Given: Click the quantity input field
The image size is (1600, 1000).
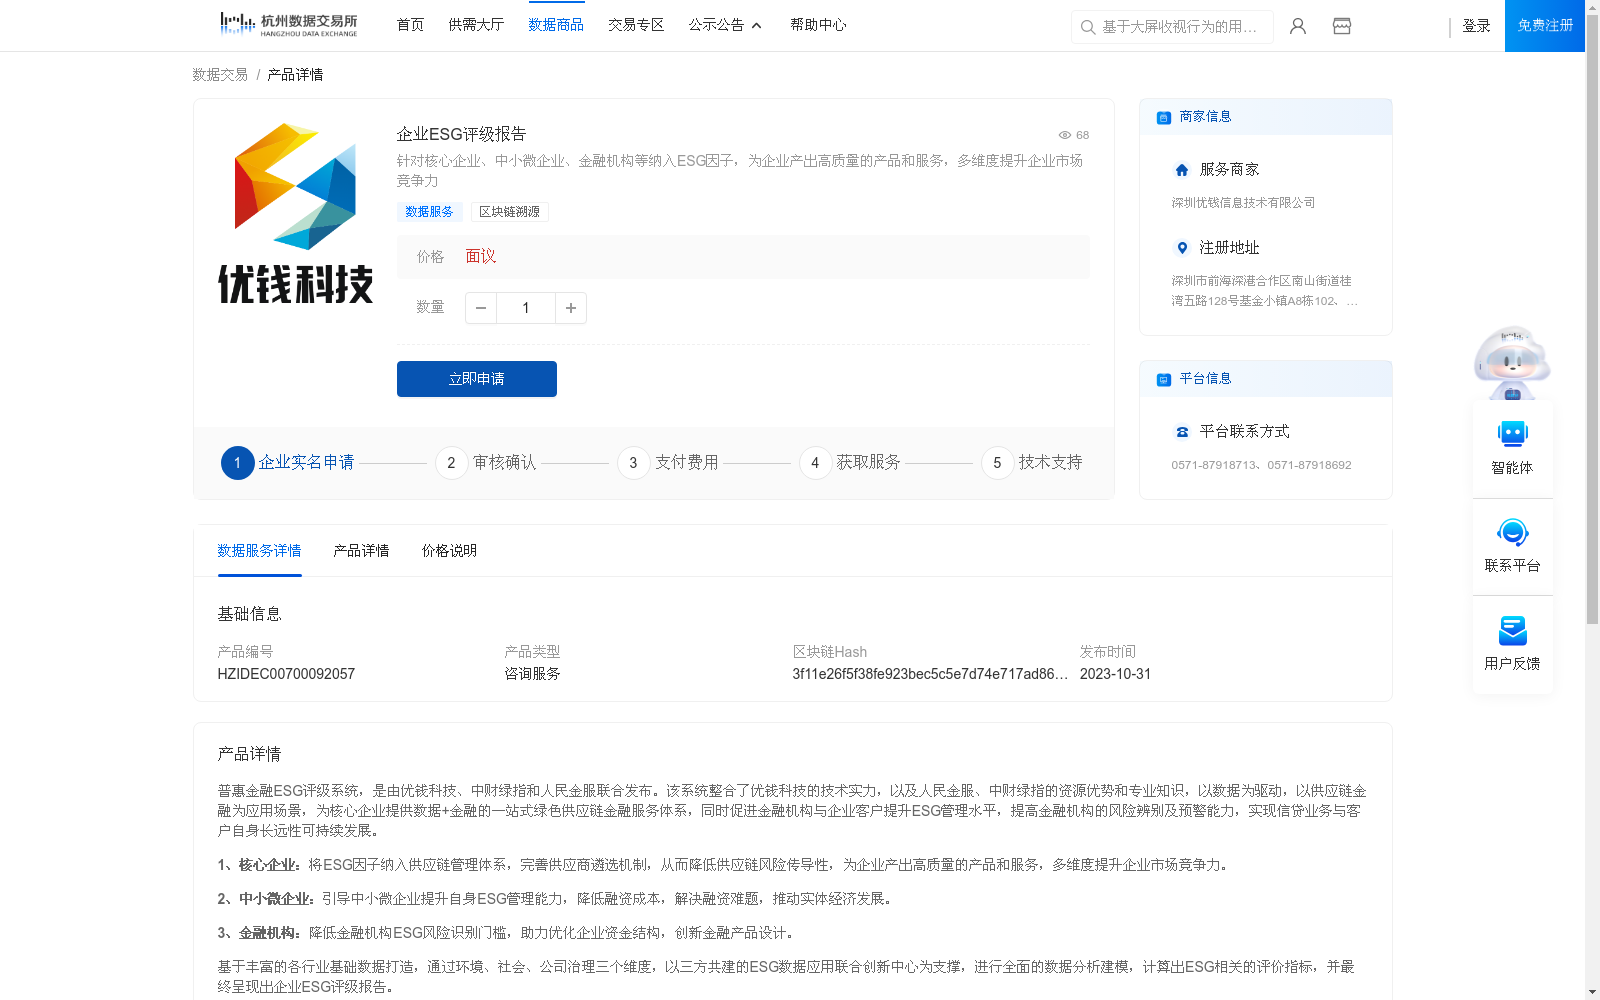Looking at the screenshot, I should pyautogui.click(x=526, y=308).
